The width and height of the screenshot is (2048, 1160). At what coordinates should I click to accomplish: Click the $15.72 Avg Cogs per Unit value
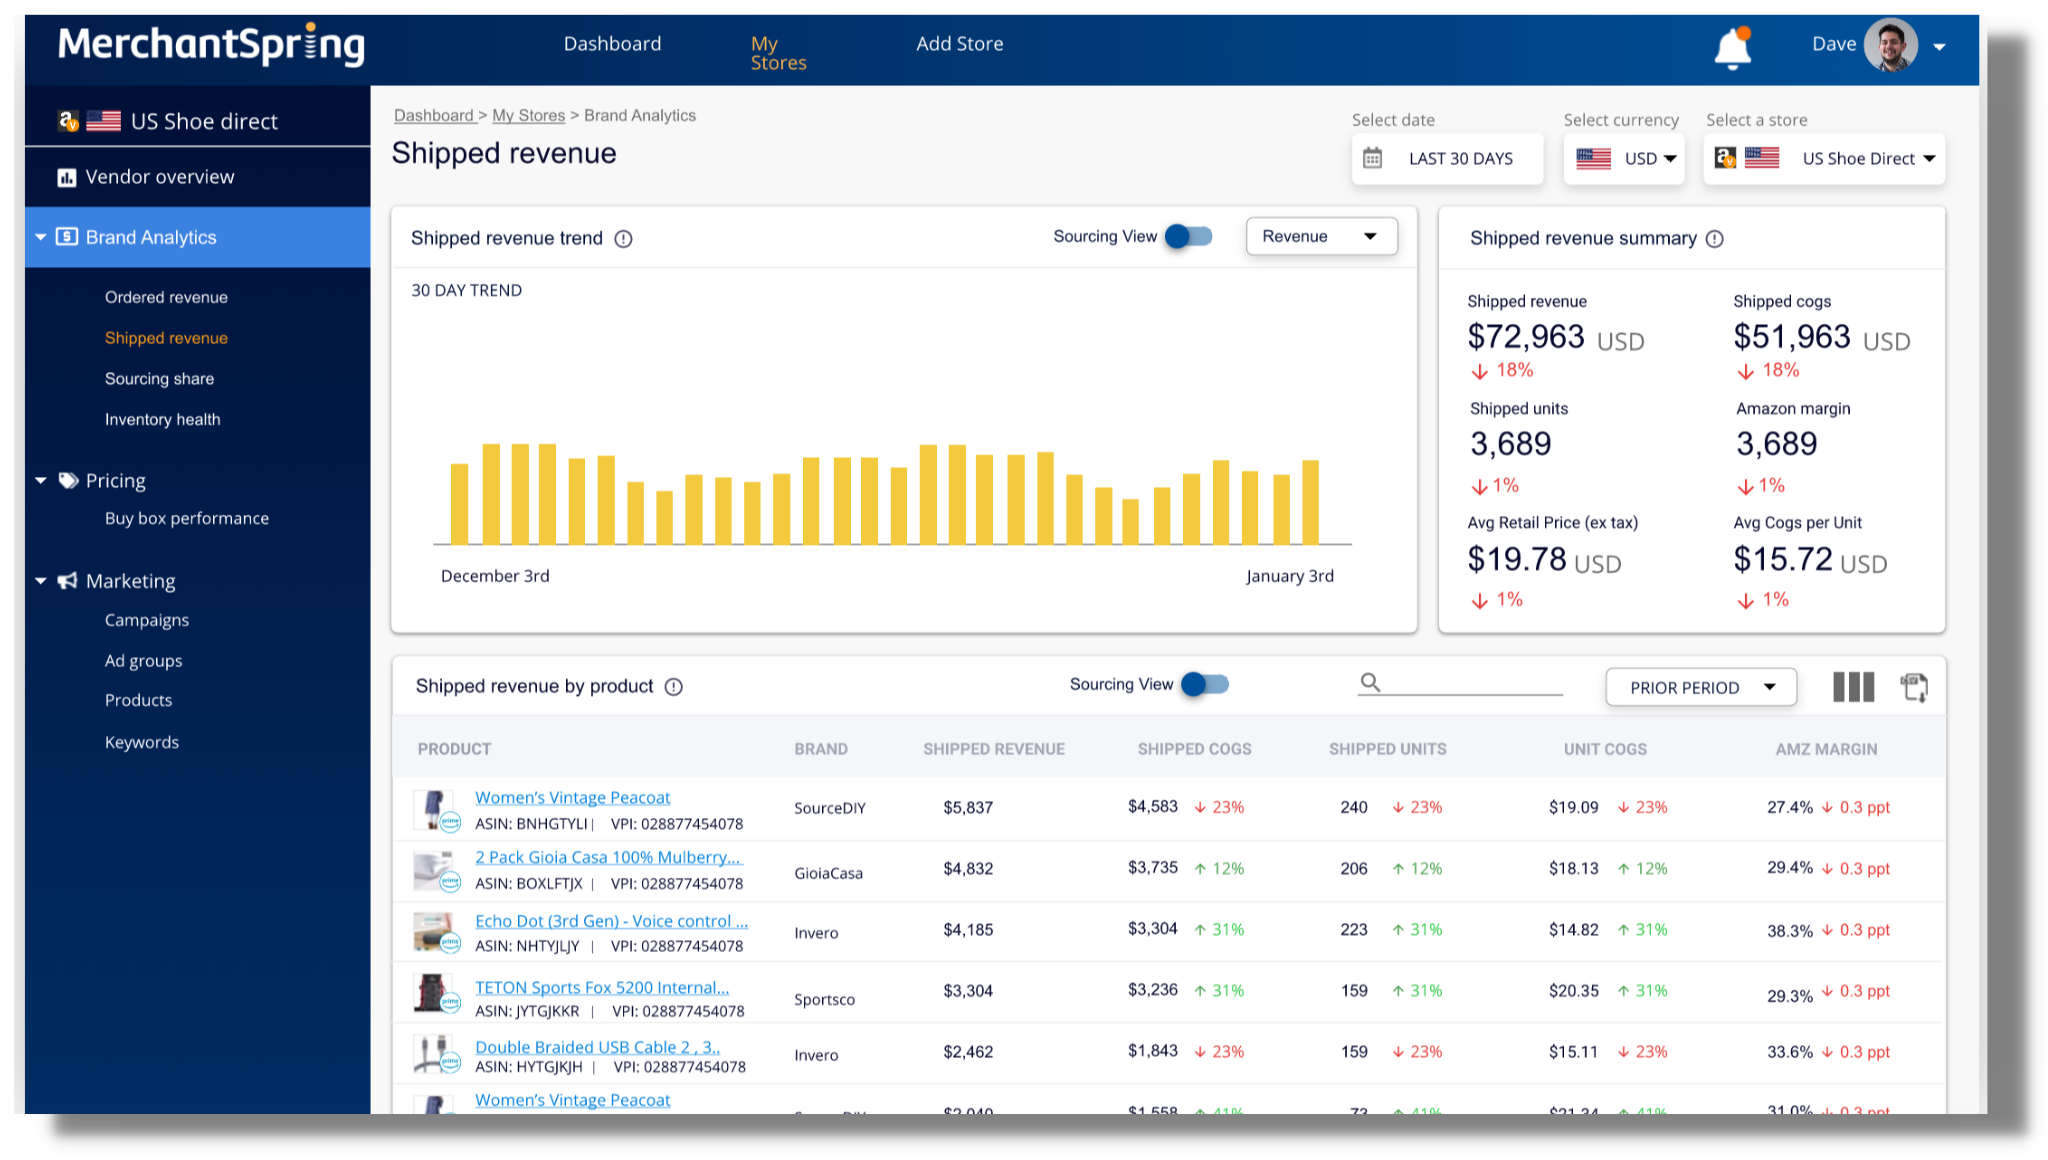pos(1783,559)
